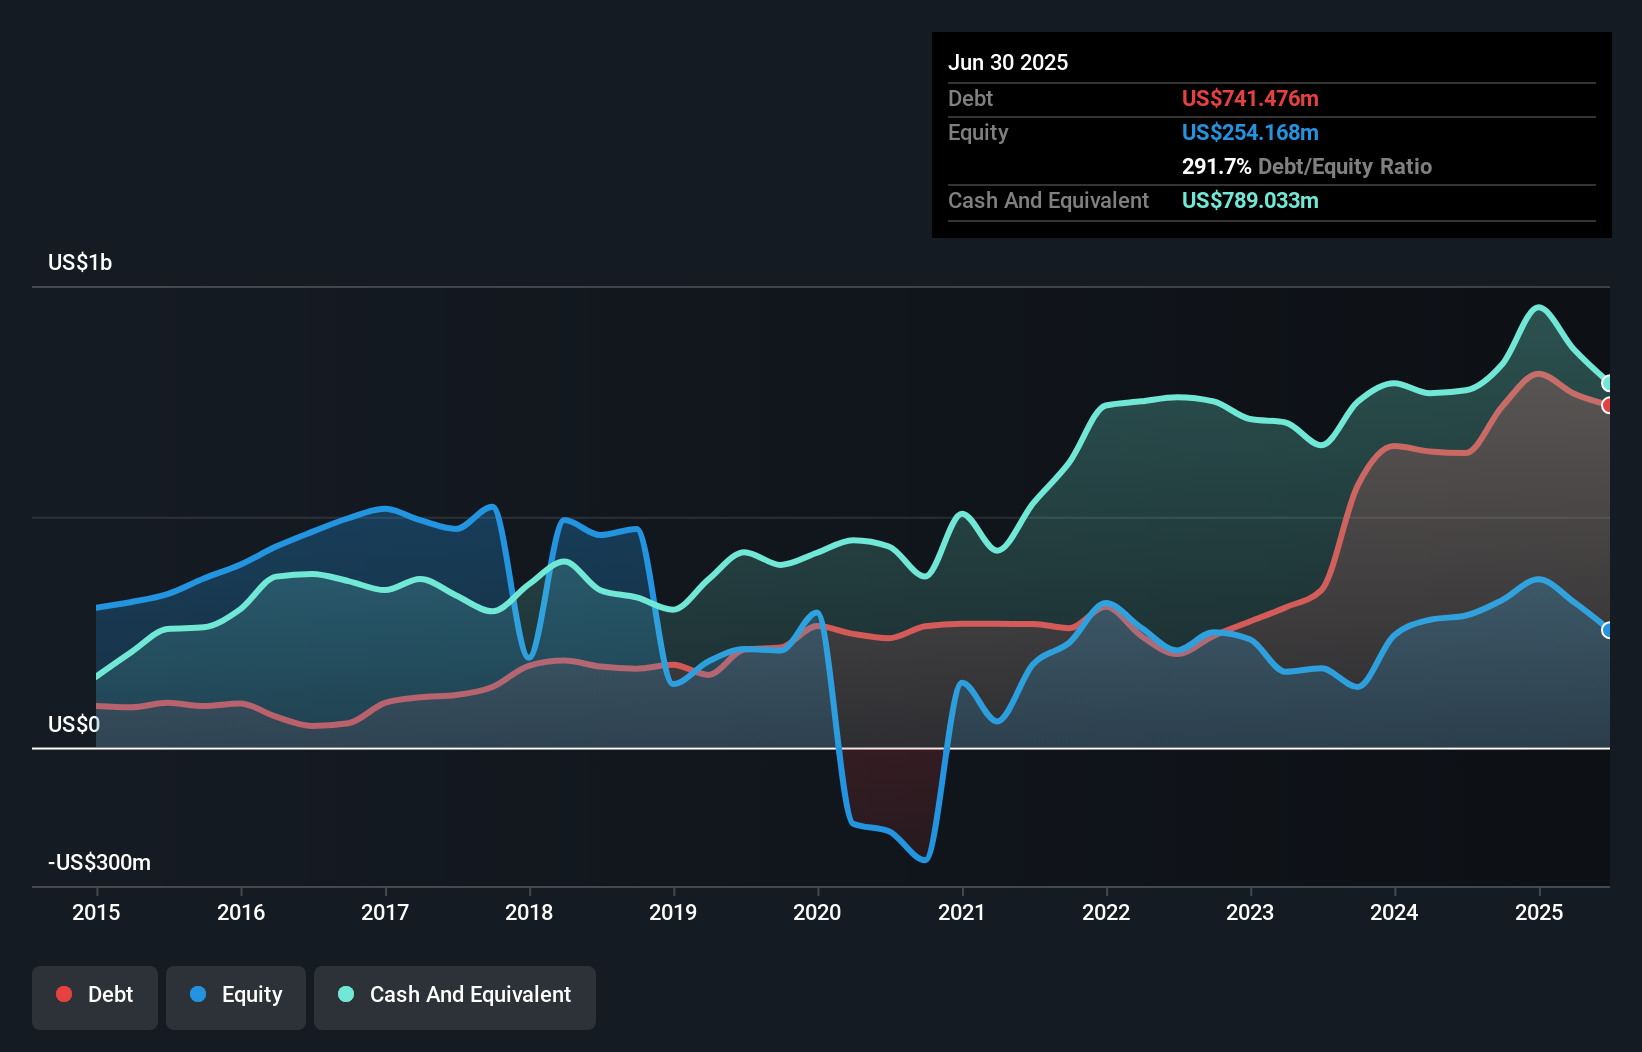Toggle the Debt series legend button
This screenshot has height=1052, width=1642.
coord(95,996)
